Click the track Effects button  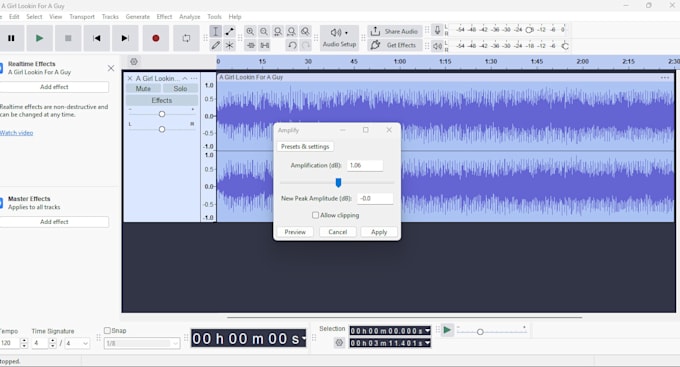point(162,100)
